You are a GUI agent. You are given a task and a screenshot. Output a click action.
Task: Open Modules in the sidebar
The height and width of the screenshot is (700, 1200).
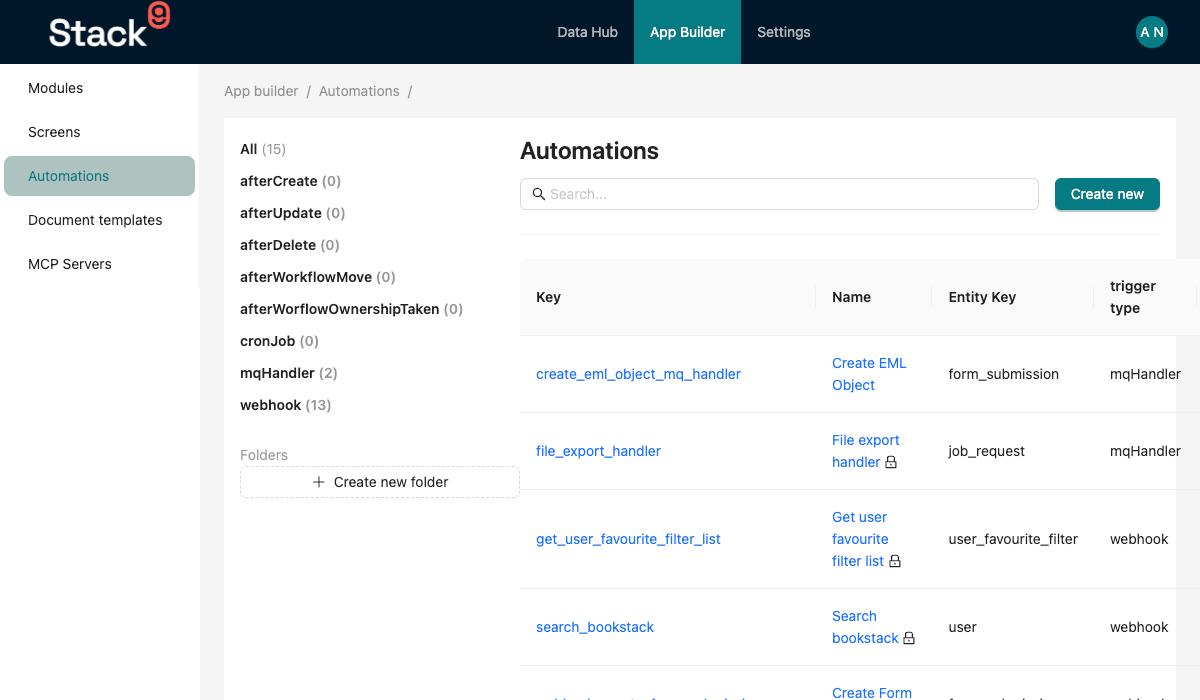(x=99, y=88)
